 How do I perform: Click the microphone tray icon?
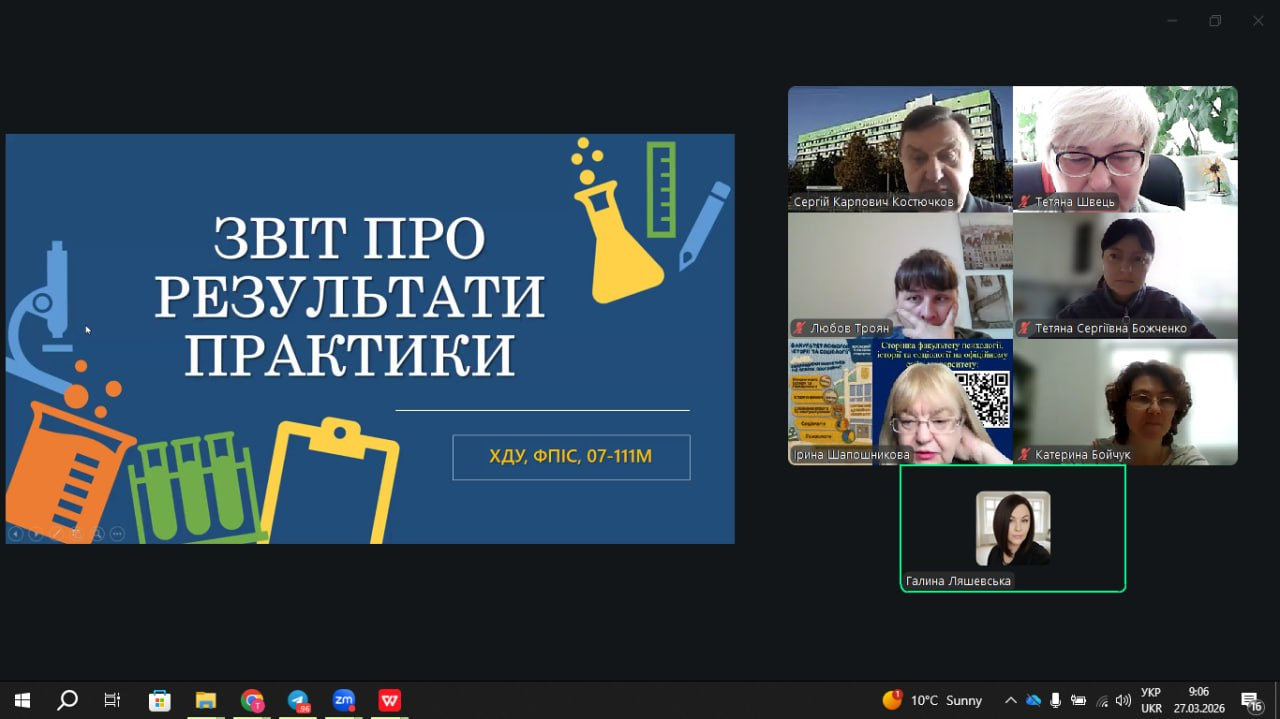(1055, 700)
